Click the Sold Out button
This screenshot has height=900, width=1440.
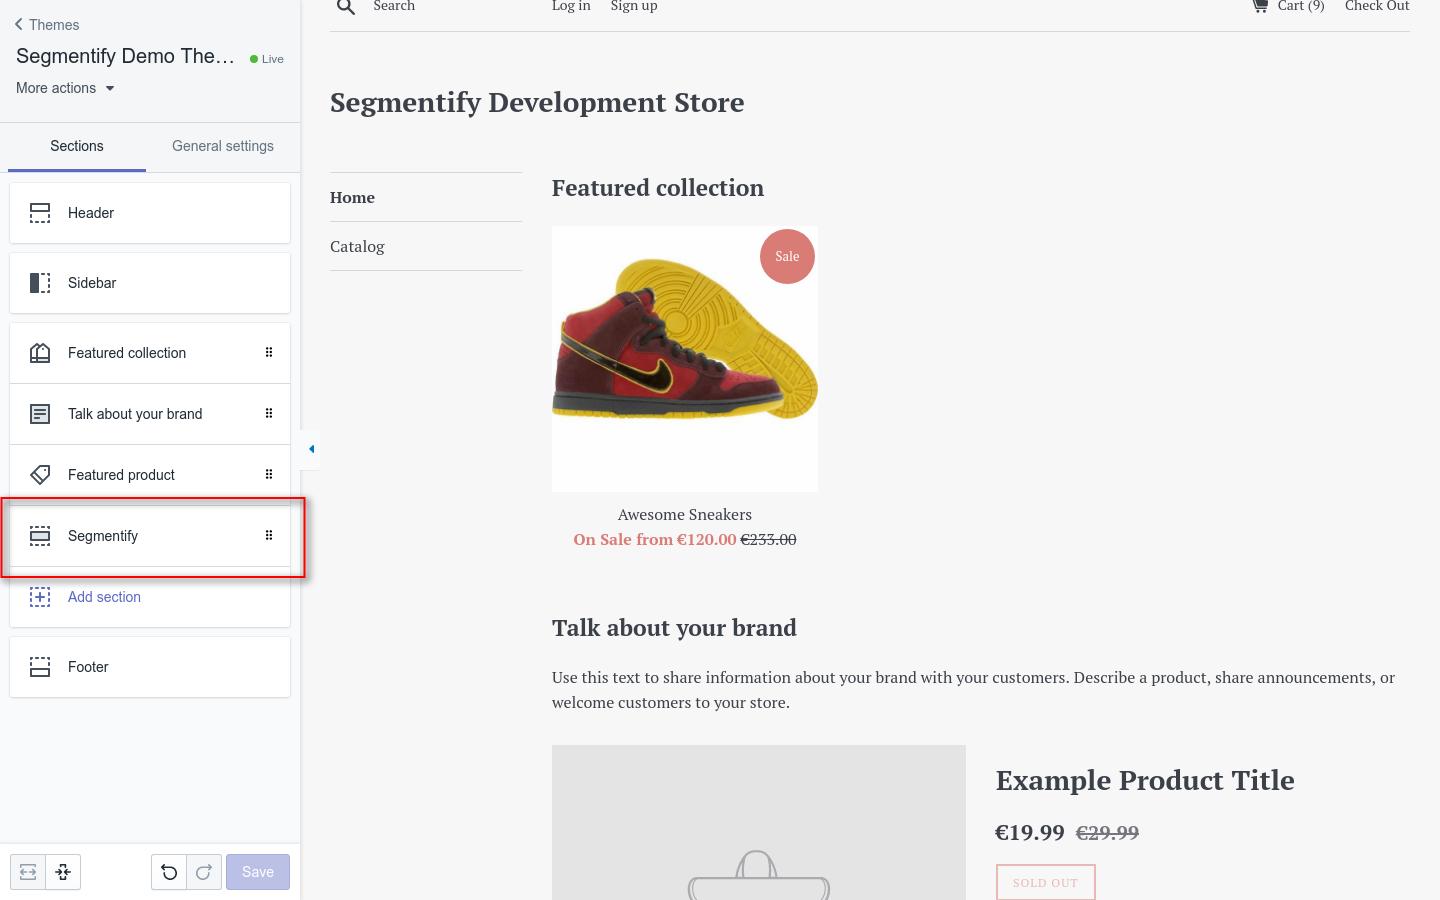1045,882
